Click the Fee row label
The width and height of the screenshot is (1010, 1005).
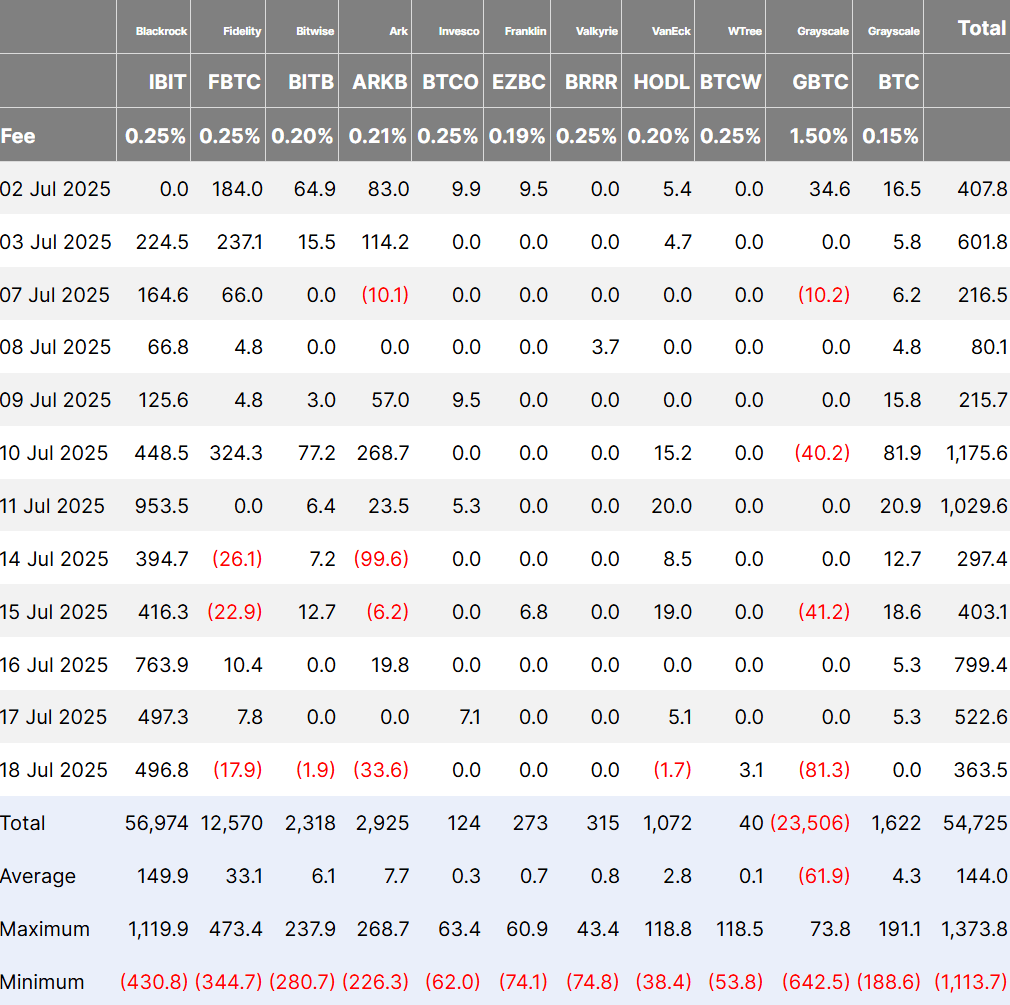18,135
